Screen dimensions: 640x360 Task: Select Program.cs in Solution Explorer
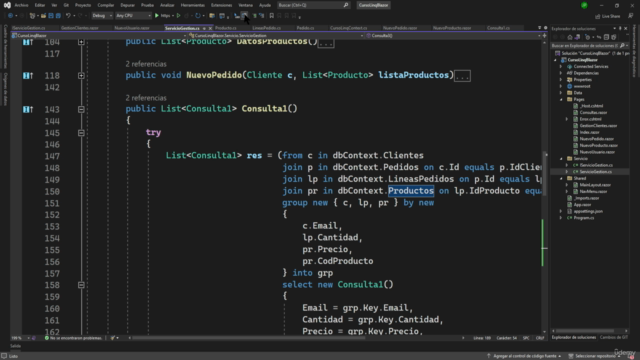pyautogui.click(x=584, y=218)
